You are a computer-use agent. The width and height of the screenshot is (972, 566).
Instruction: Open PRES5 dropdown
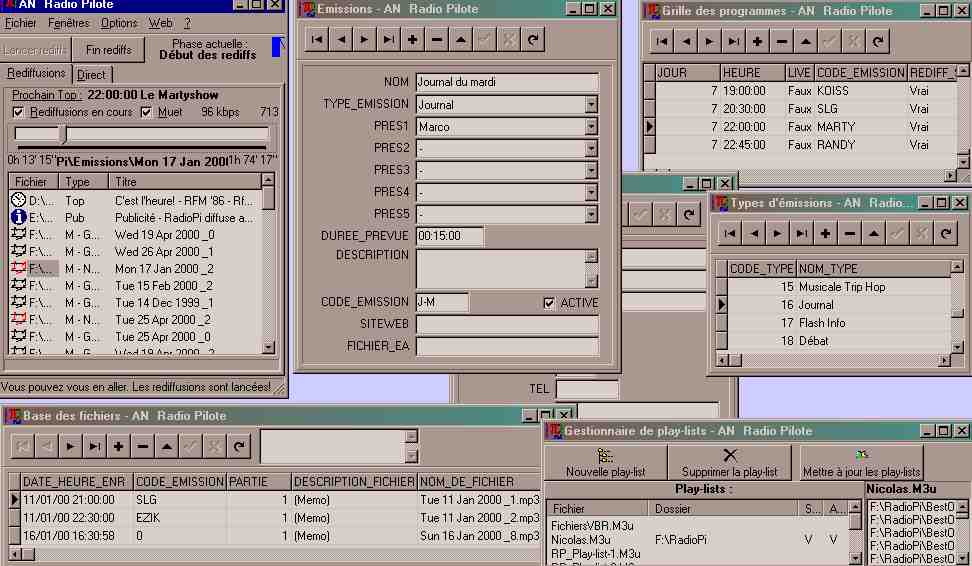pyautogui.click(x=591, y=214)
